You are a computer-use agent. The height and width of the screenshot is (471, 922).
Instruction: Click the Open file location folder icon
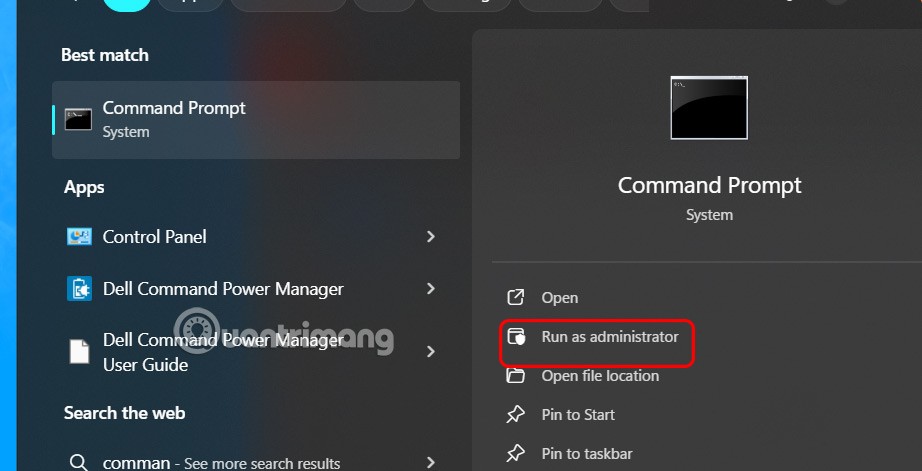(x=516, y=376)
